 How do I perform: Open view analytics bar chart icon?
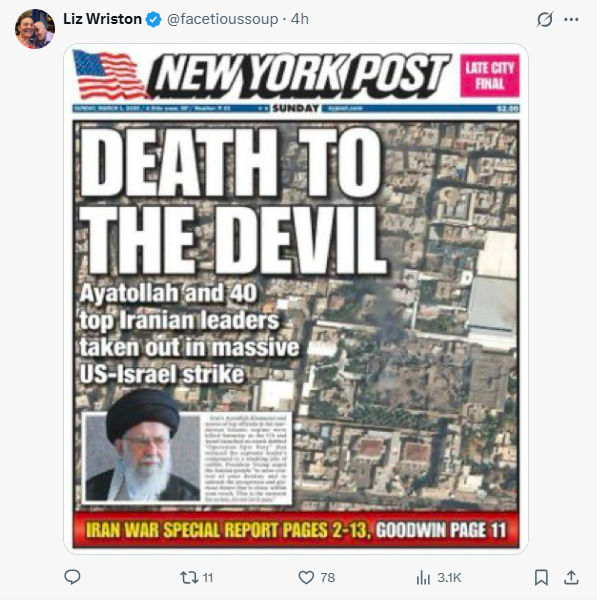coord(423,577)
